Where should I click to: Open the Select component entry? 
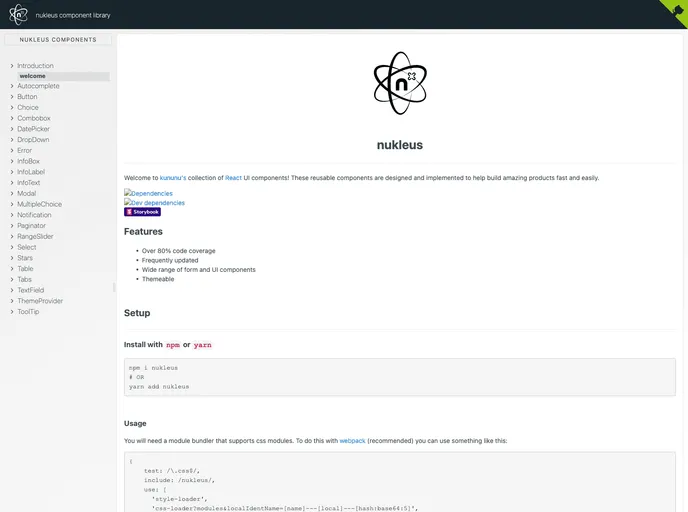click(x=27, y=247)
